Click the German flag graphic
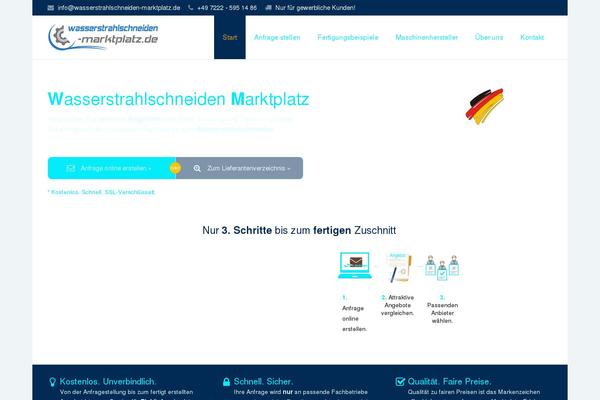600x400 pixels. coord(484,106)
